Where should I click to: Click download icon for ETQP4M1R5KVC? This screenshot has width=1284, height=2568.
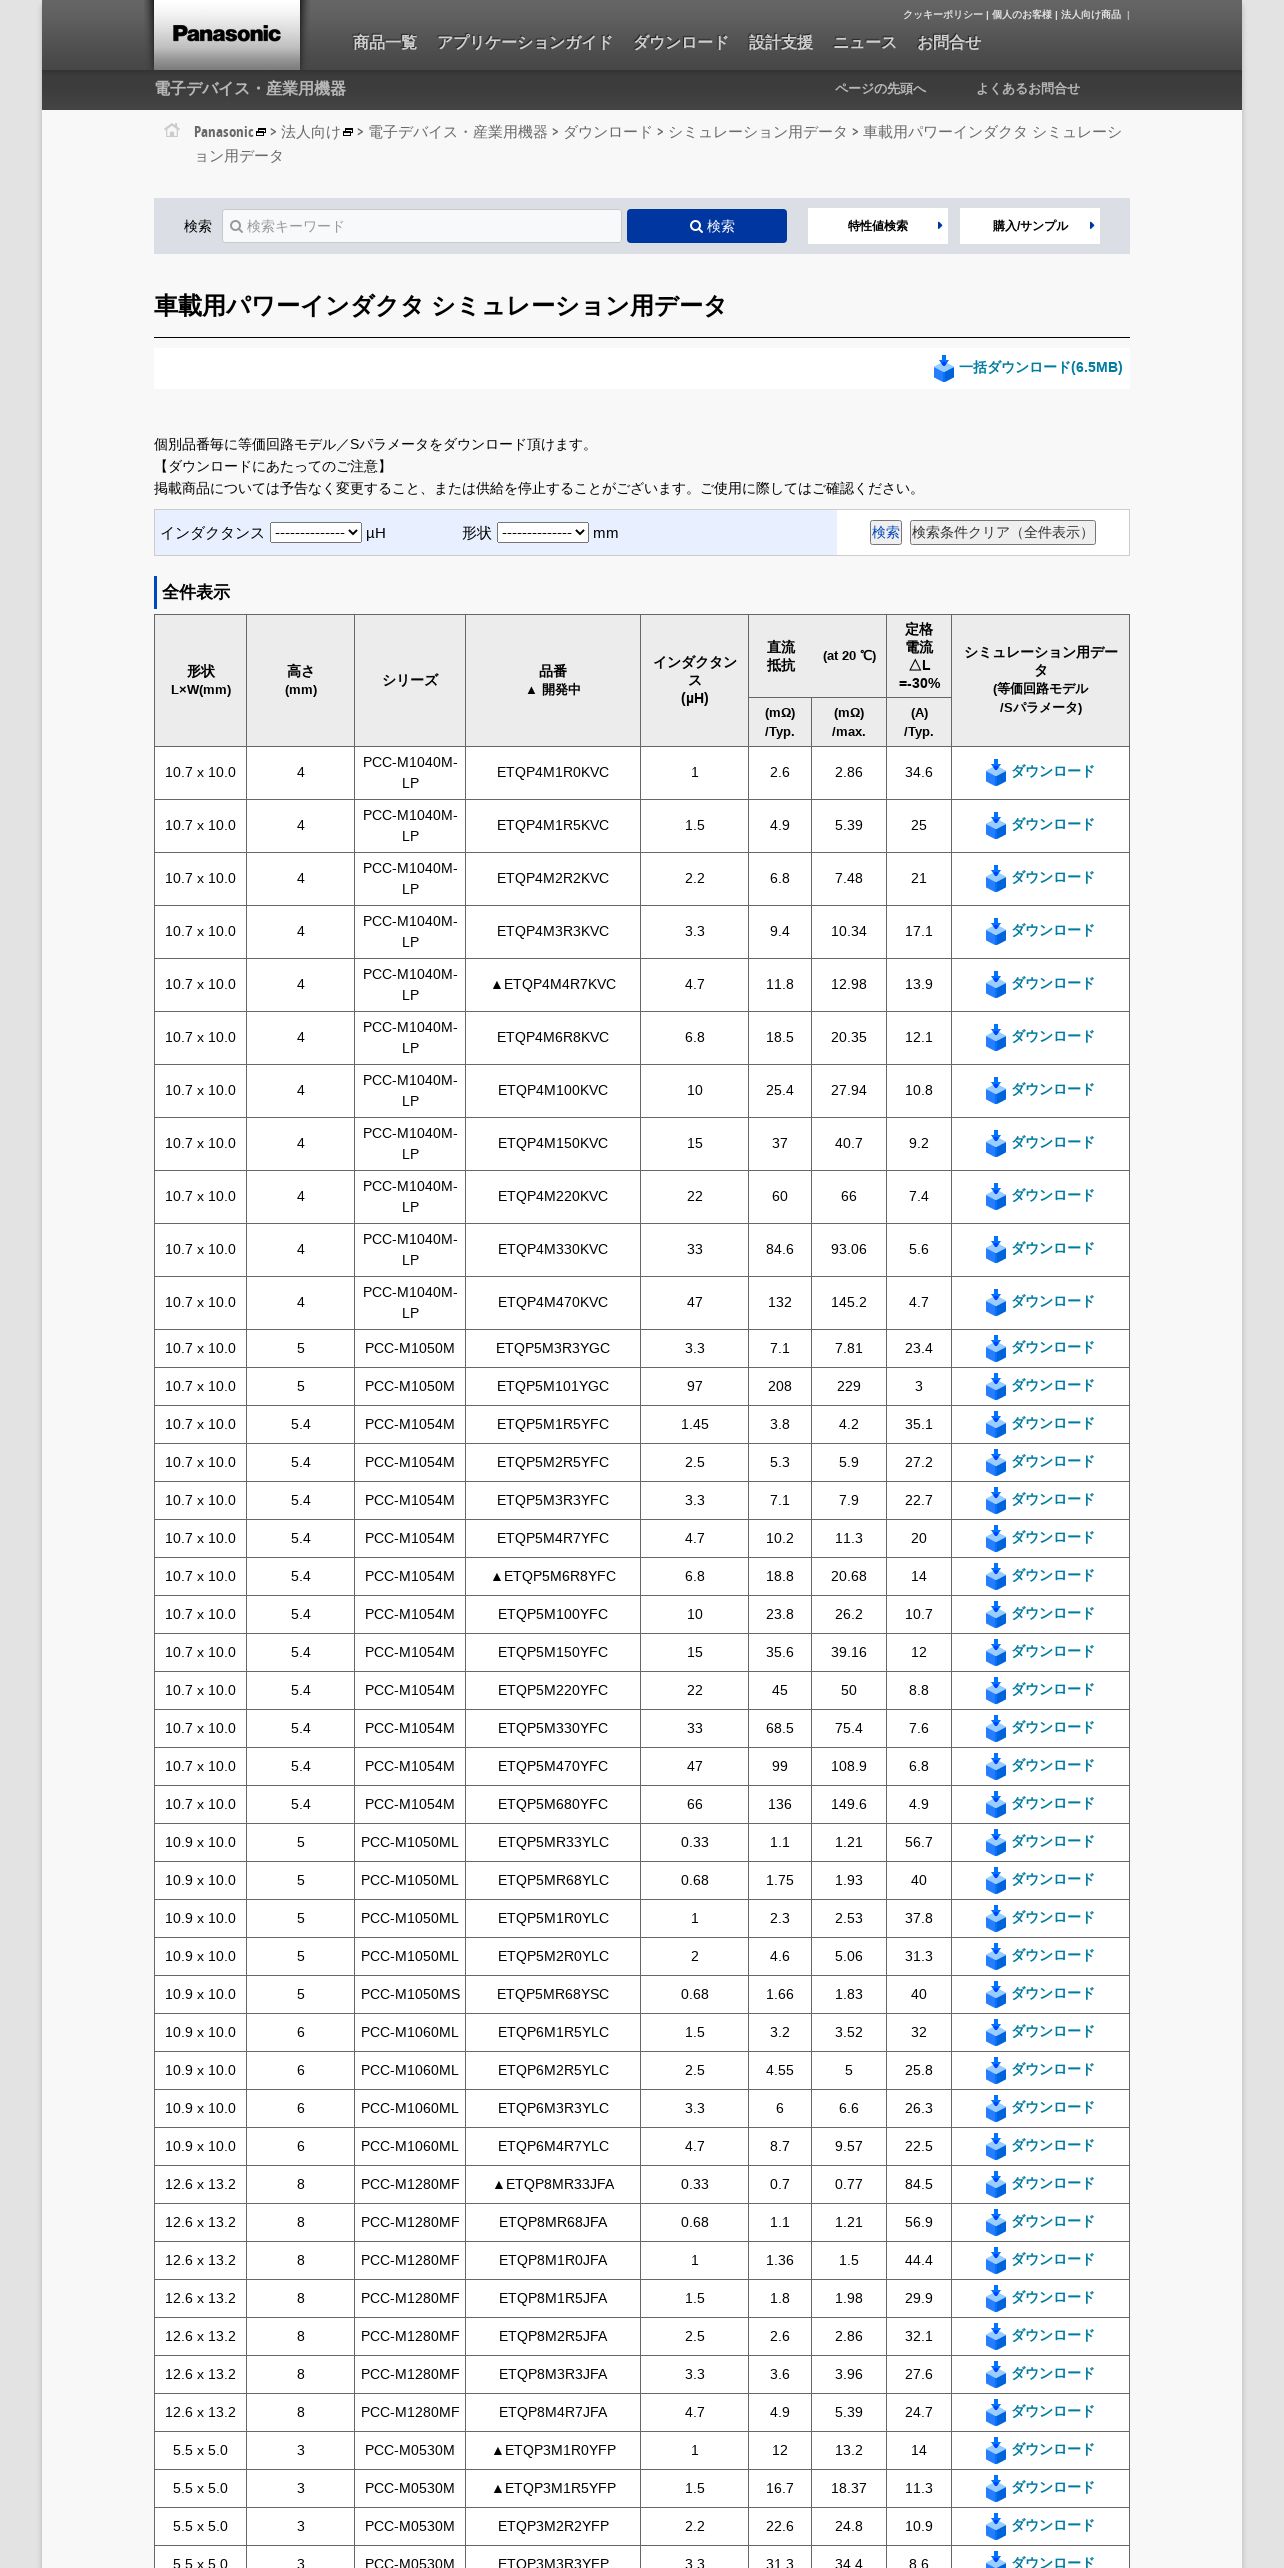[x=995, y=825]
